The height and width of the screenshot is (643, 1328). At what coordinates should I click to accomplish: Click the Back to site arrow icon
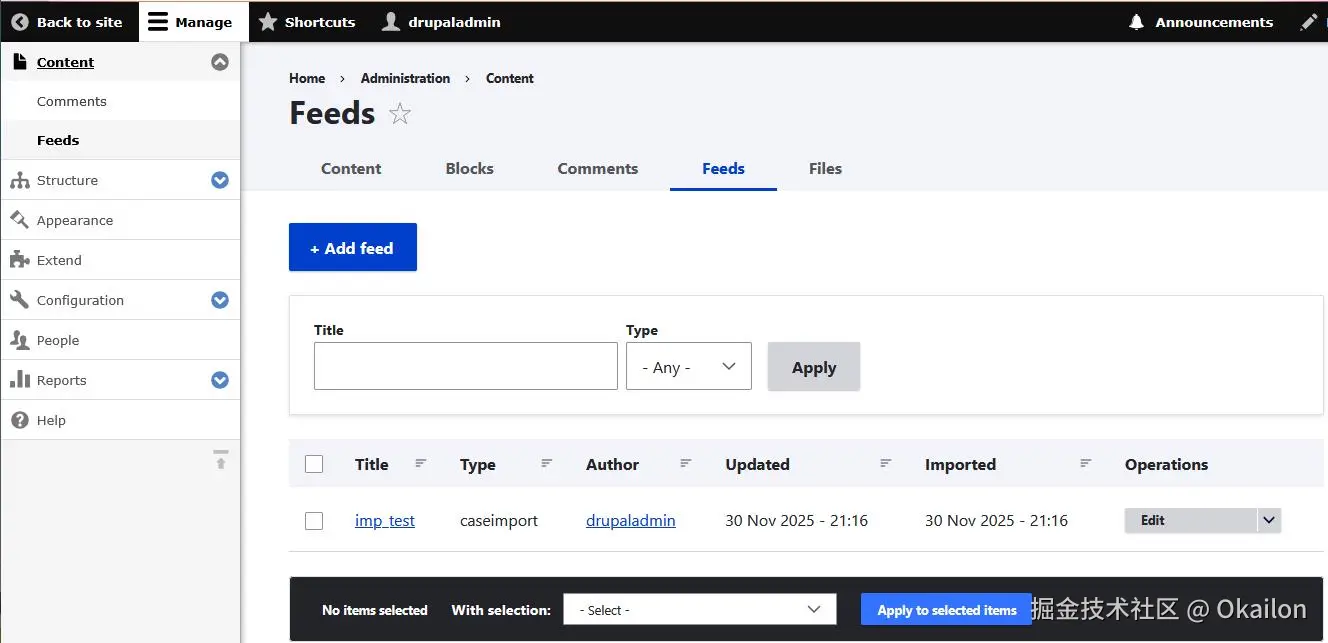click(20, 22)
